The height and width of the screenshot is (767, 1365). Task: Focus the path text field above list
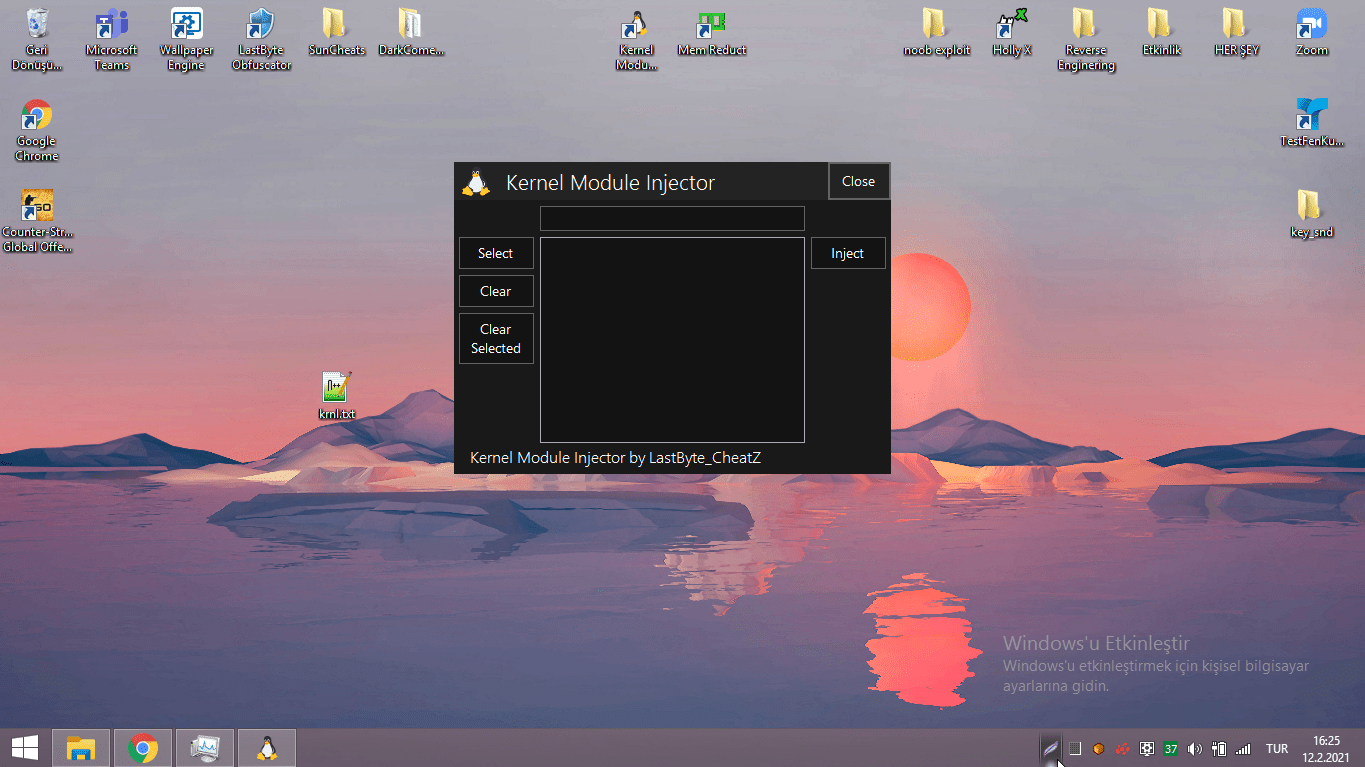pos(672,218)
